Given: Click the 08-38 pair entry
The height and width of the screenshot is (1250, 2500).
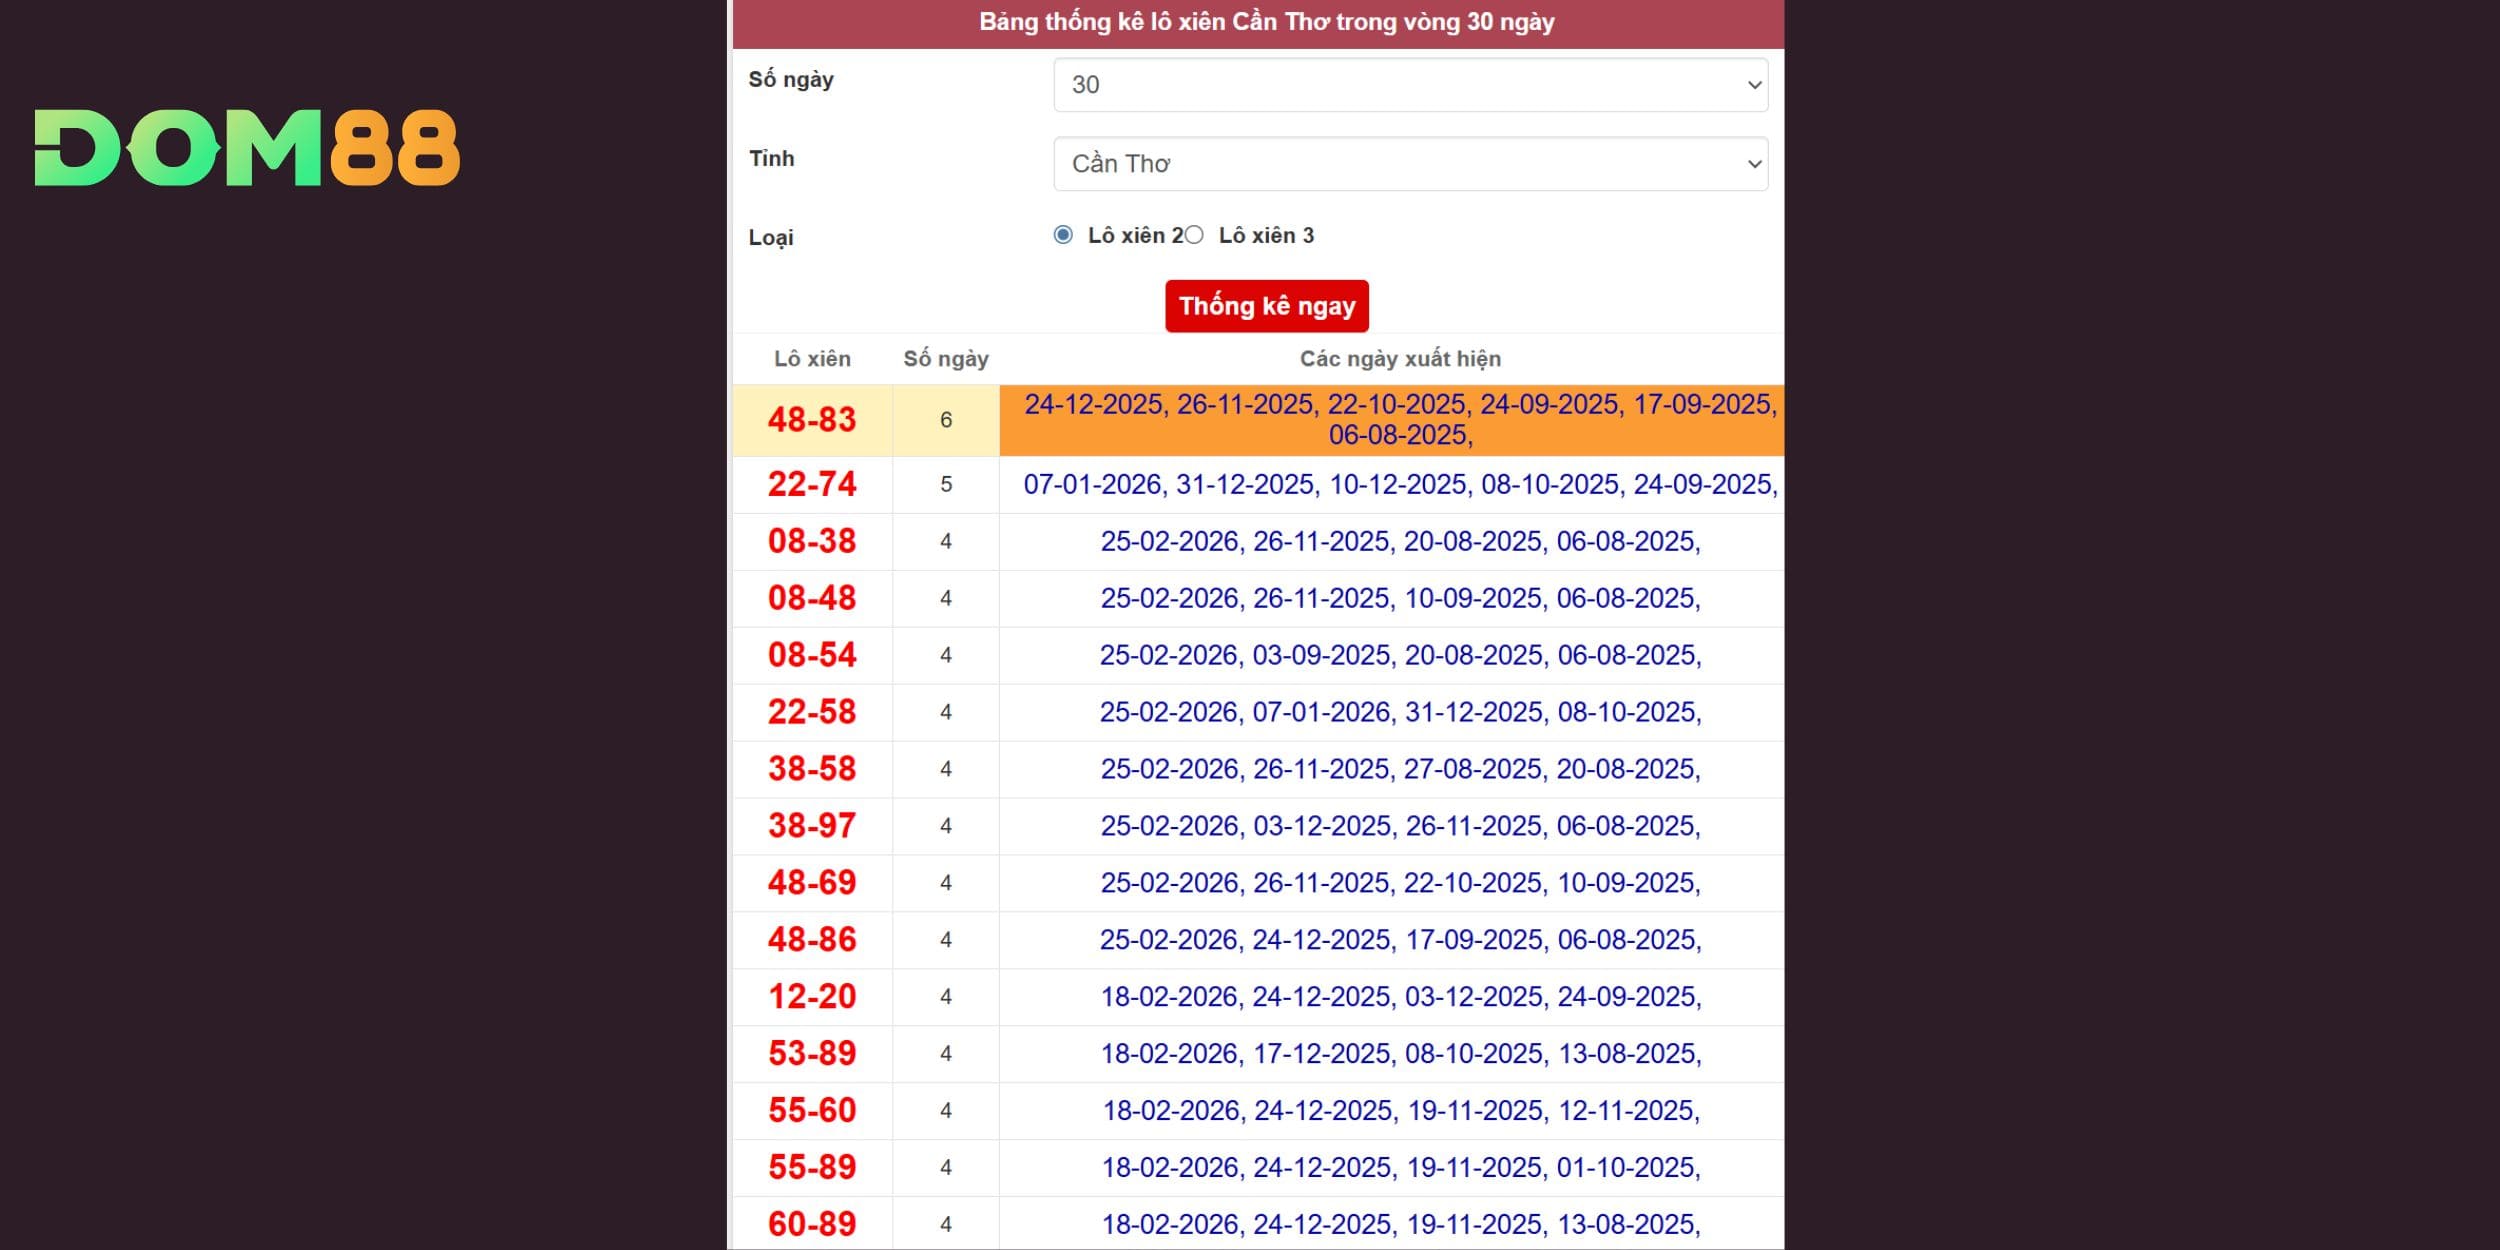Looking at the screenshot, I should pos(812,542).
